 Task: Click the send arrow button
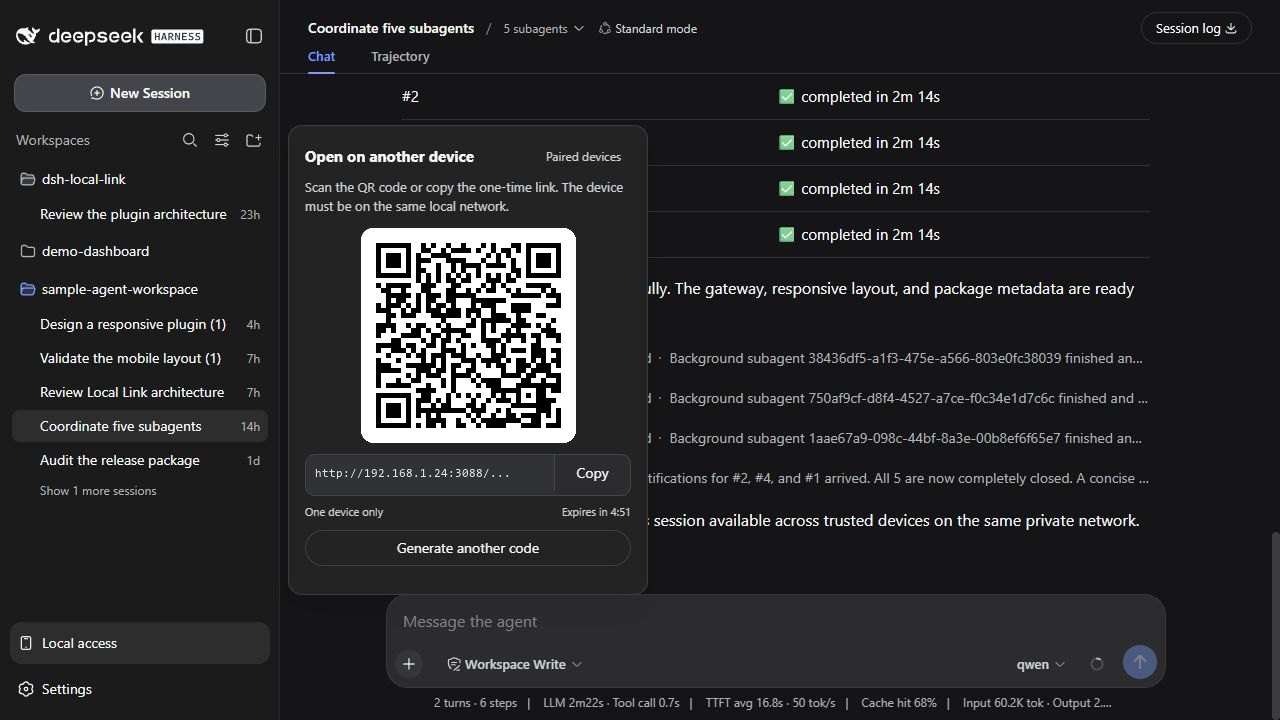pyautogui.click(x=1139, y=662)
